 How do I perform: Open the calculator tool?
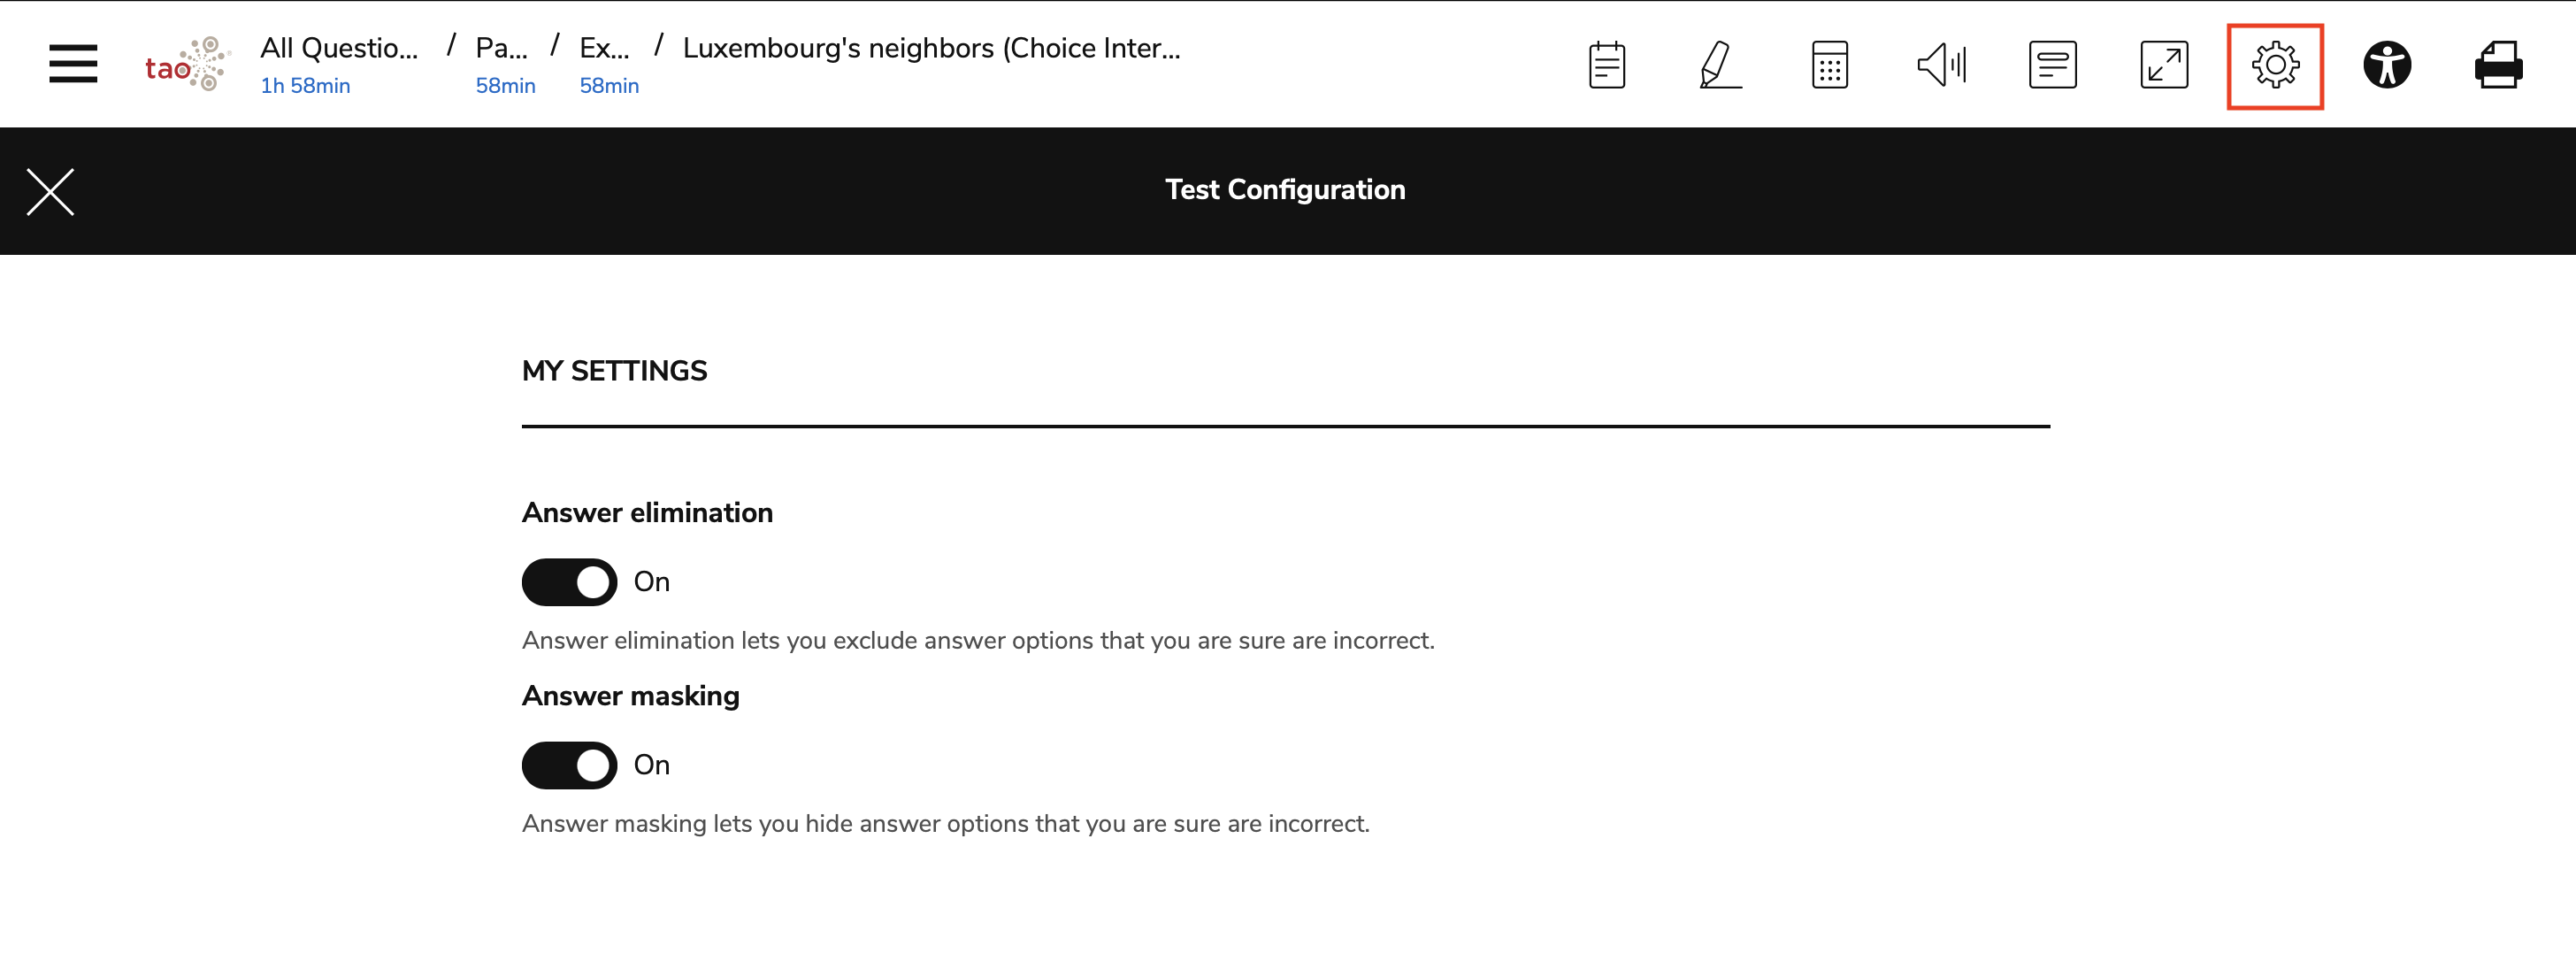1829,65
